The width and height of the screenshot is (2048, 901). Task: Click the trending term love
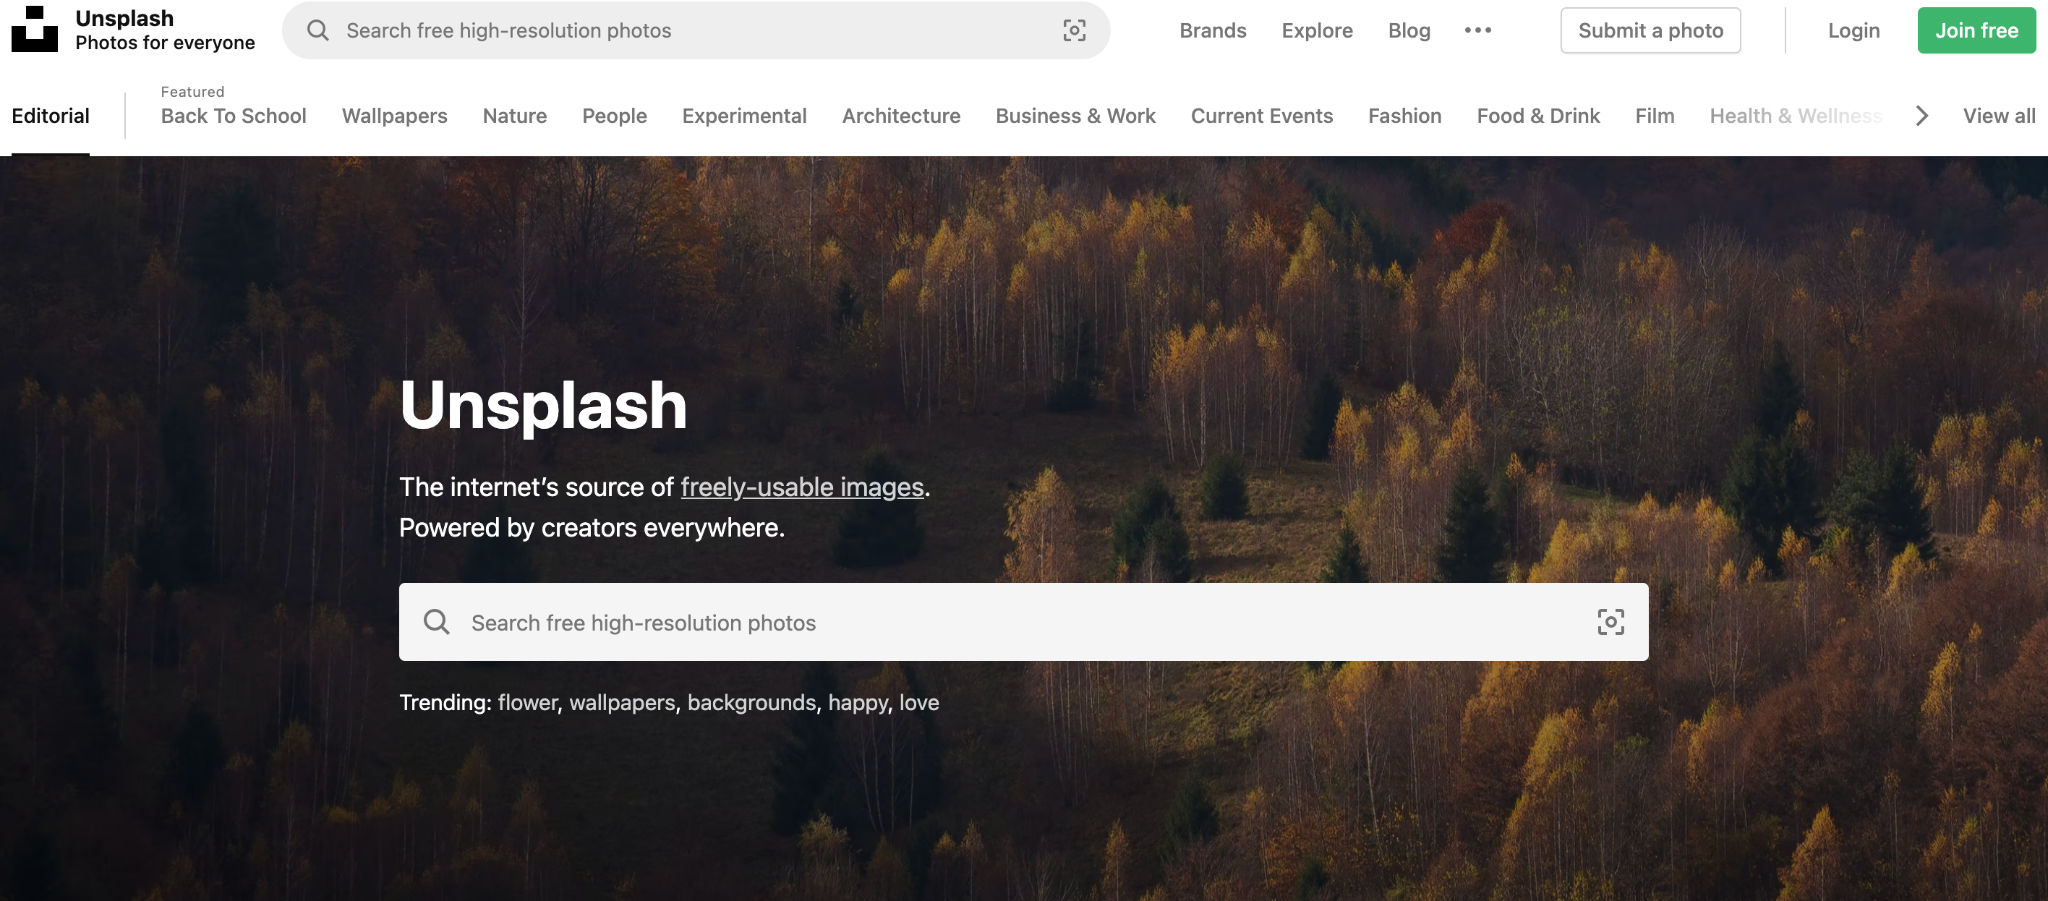(x=919, y=703)
